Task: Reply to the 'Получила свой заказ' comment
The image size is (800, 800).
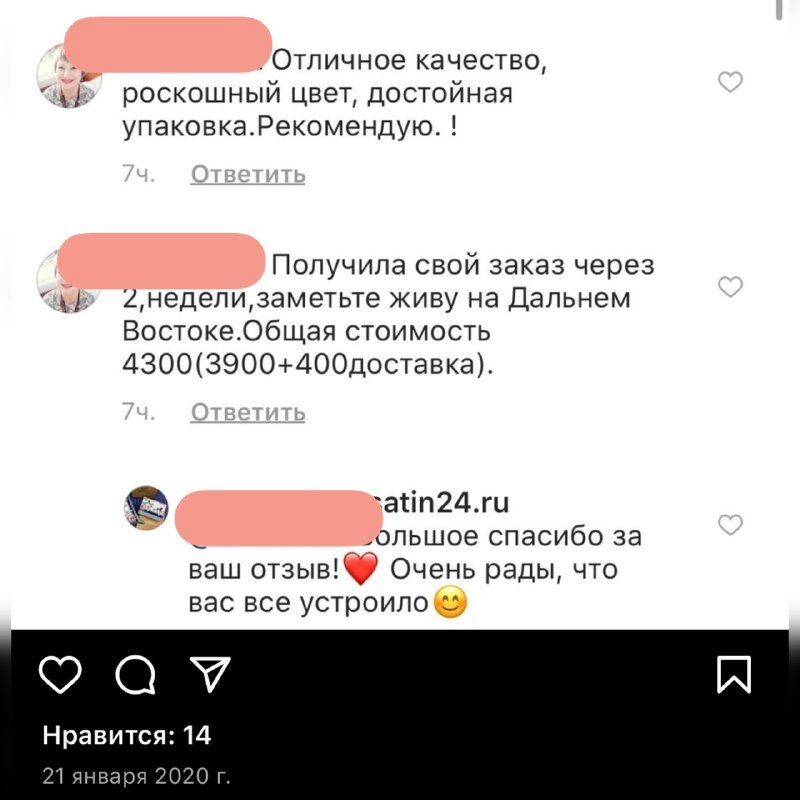Action: point(248,412)
